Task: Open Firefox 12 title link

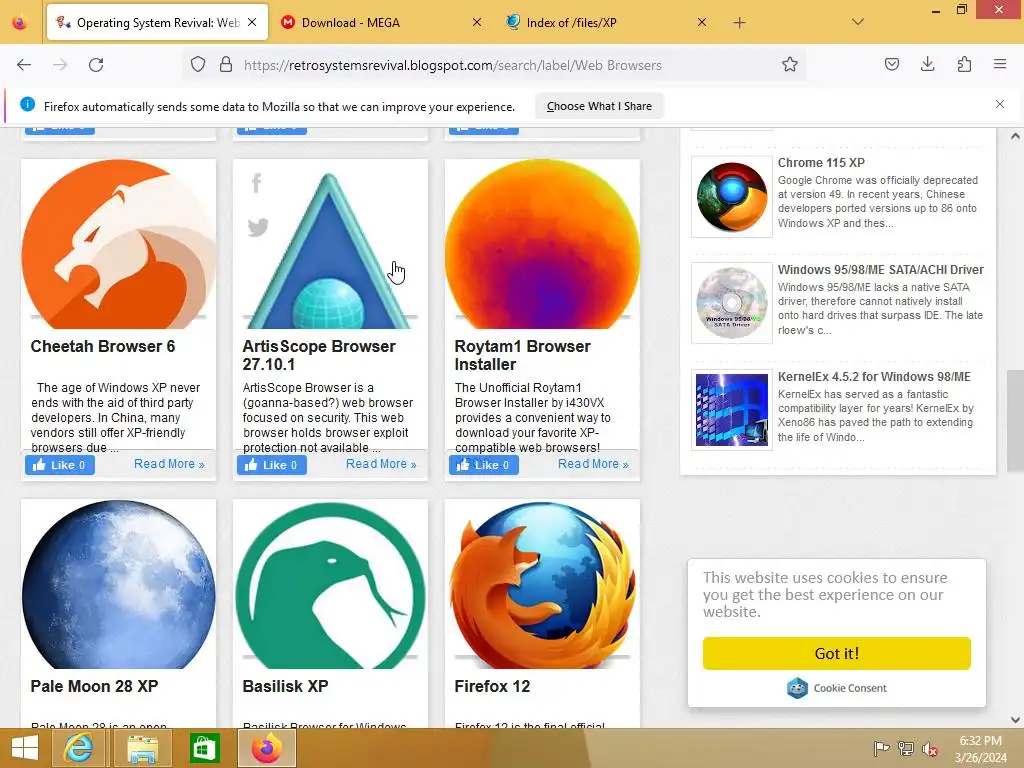Action: click(x=492, y=686)
